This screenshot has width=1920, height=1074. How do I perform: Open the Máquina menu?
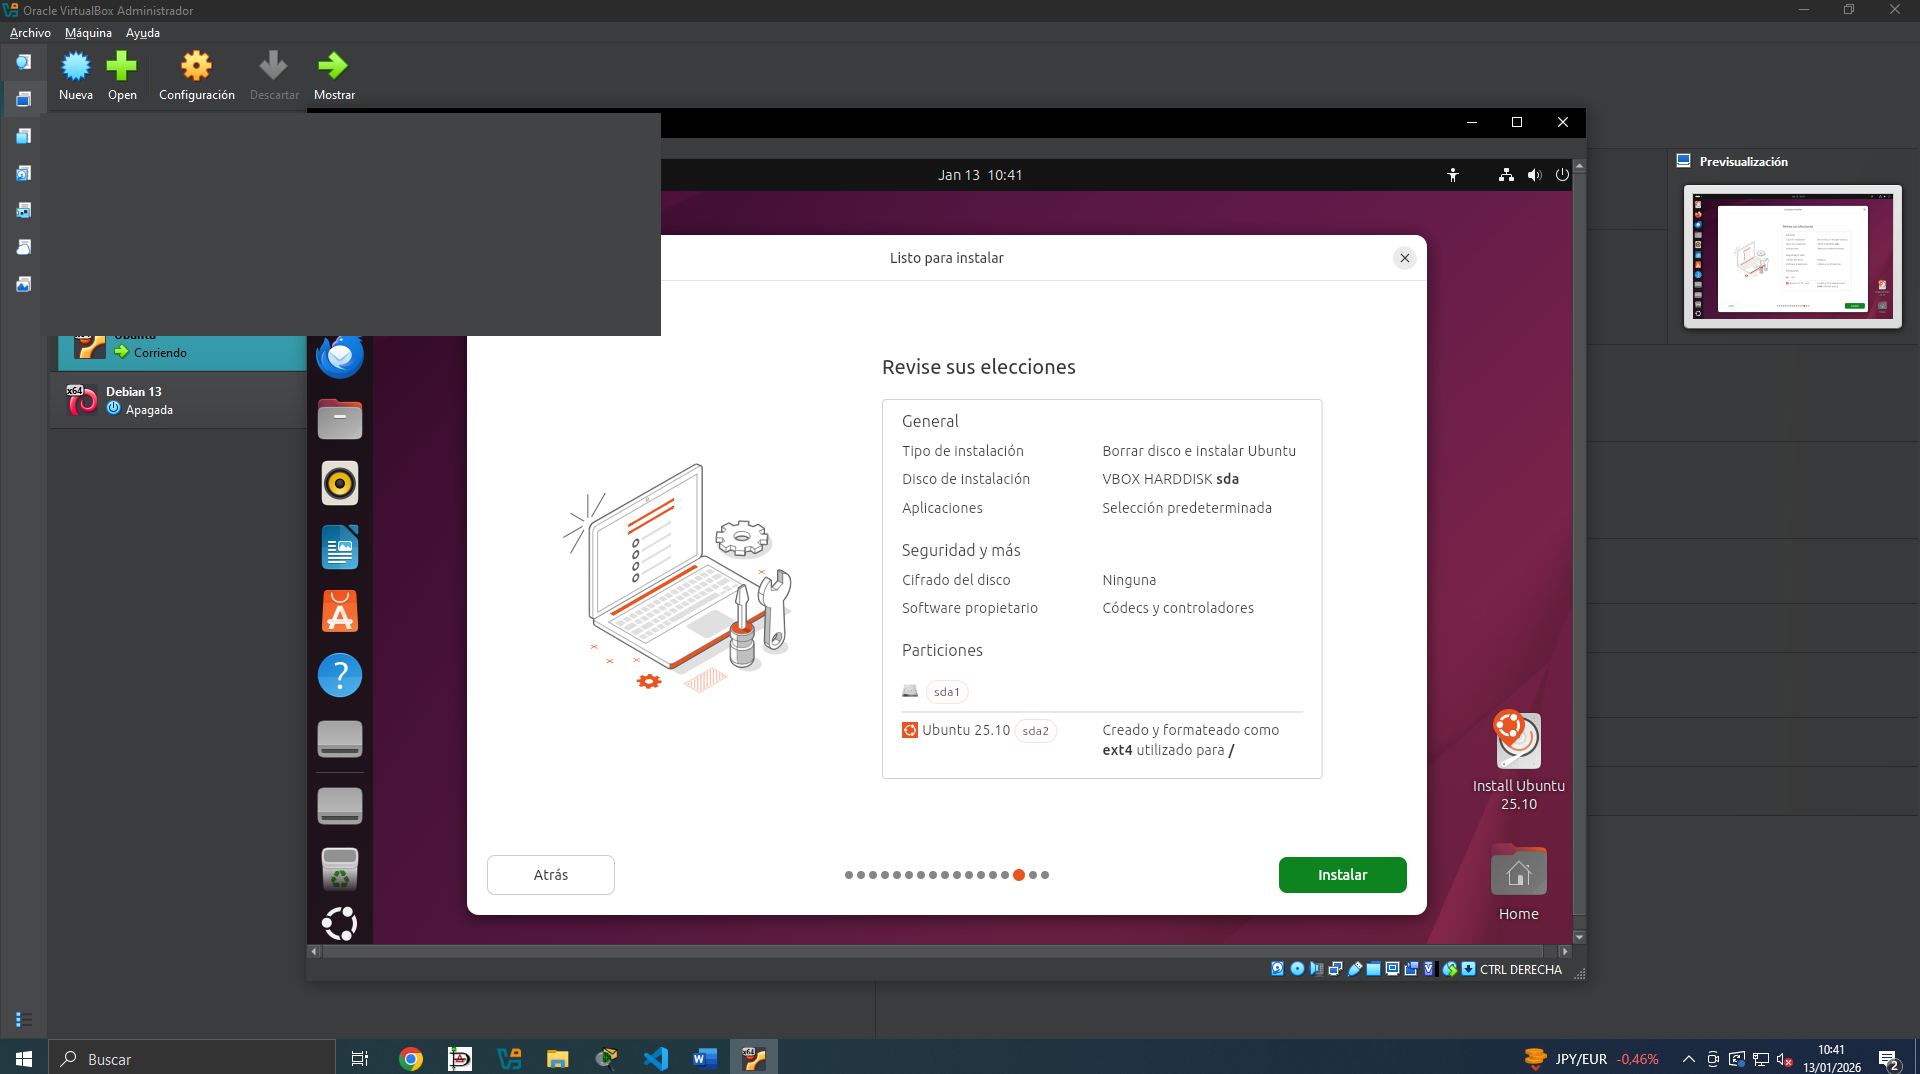tap(88, 33)
